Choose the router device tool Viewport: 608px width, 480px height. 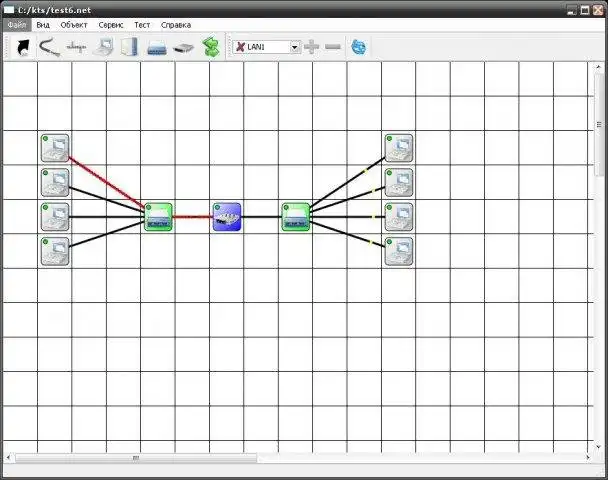[183, 48]
